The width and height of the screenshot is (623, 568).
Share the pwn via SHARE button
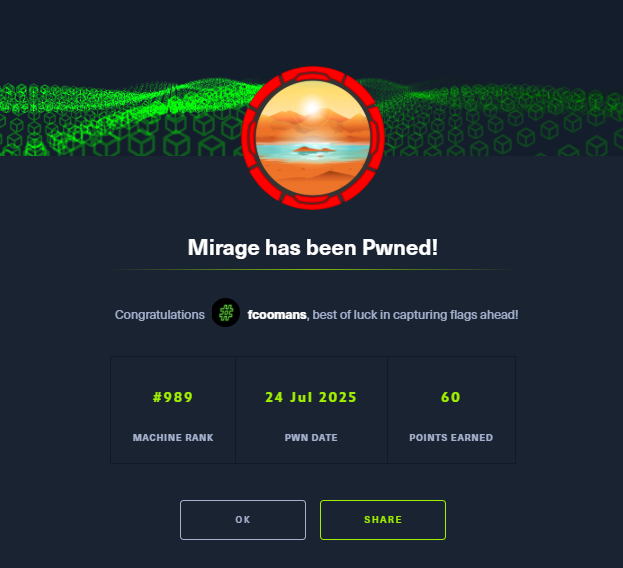[x=383, y=520]
